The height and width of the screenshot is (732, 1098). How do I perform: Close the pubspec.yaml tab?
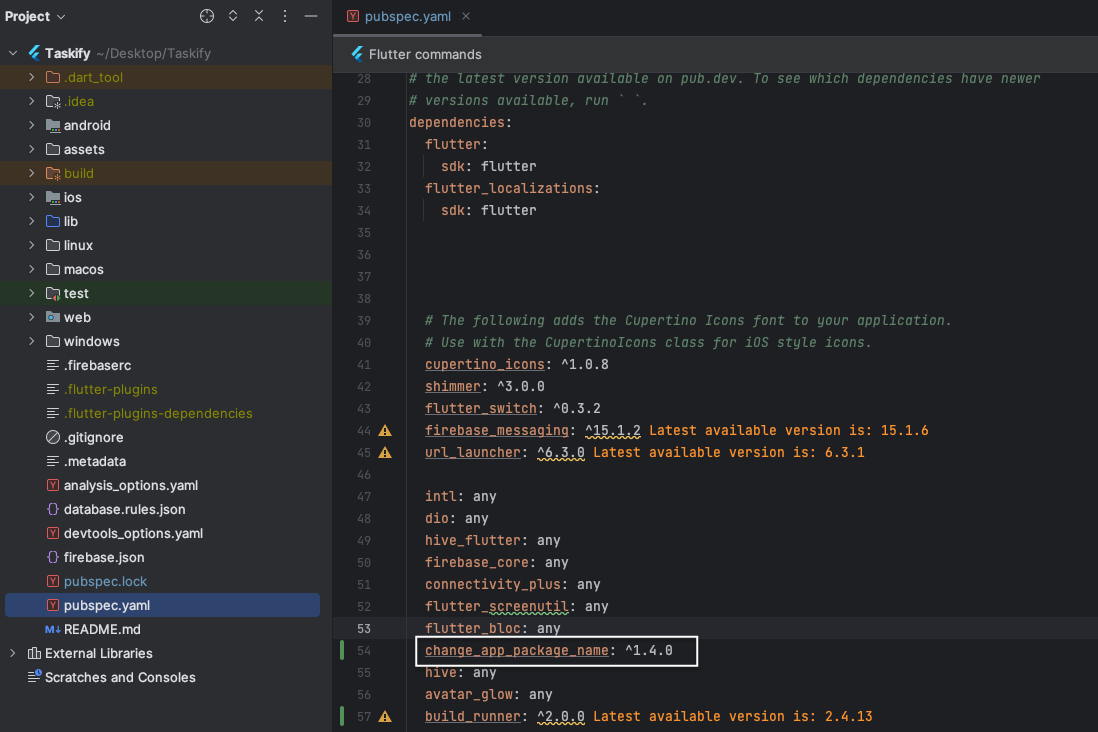pyautogui.click(x=466, y=16)
